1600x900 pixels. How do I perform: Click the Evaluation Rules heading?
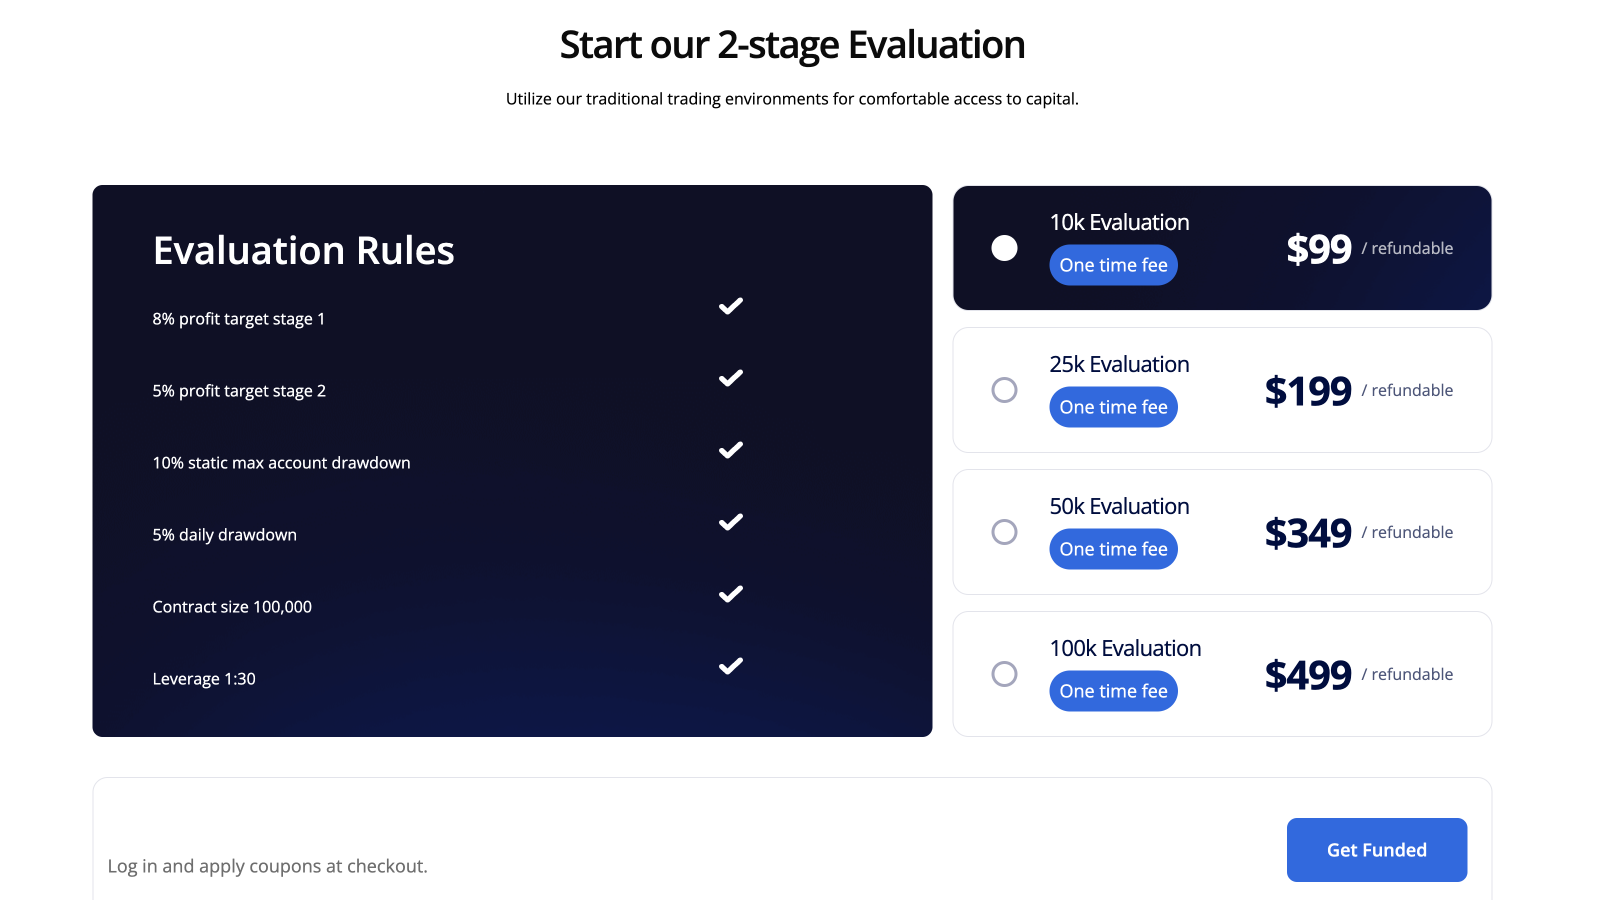(304, 250)
